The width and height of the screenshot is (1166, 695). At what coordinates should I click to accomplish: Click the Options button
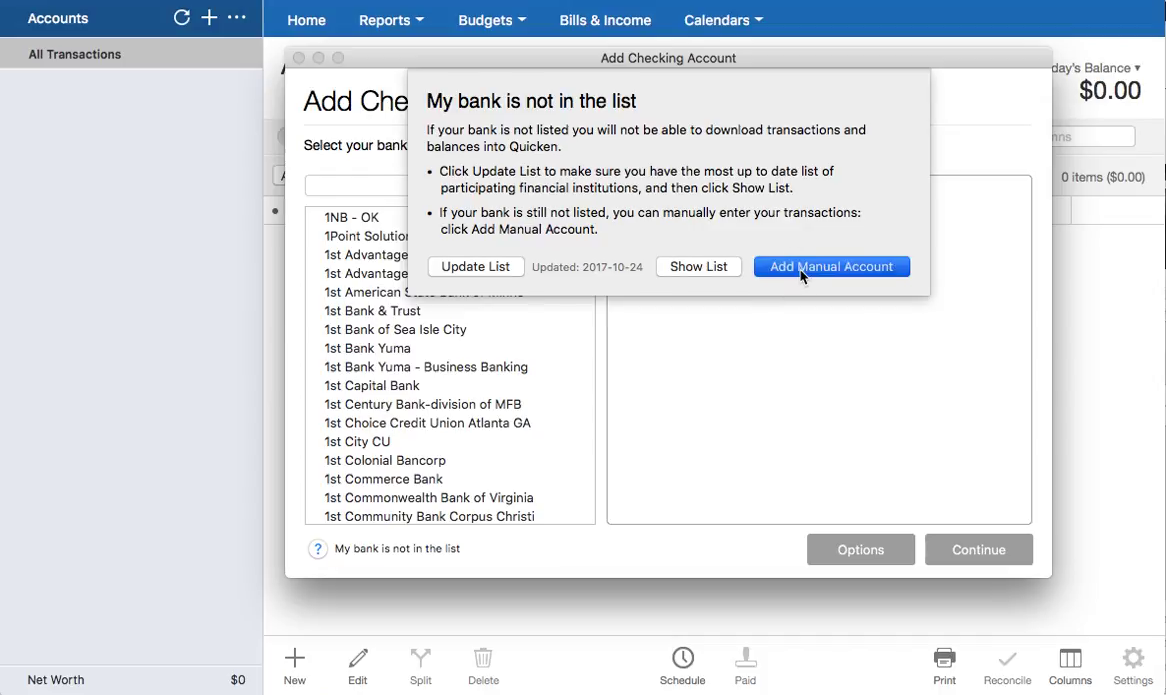860,549
